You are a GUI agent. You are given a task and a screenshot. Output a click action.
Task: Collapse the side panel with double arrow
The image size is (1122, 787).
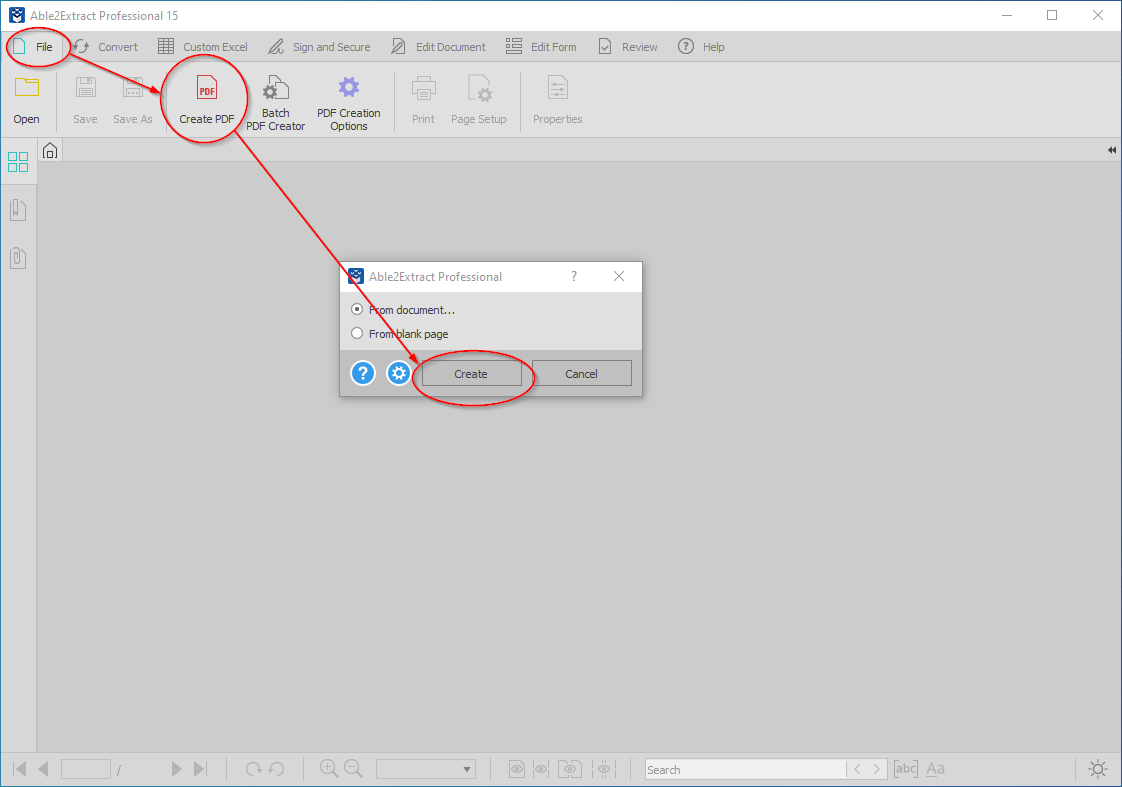(1111, 150)
